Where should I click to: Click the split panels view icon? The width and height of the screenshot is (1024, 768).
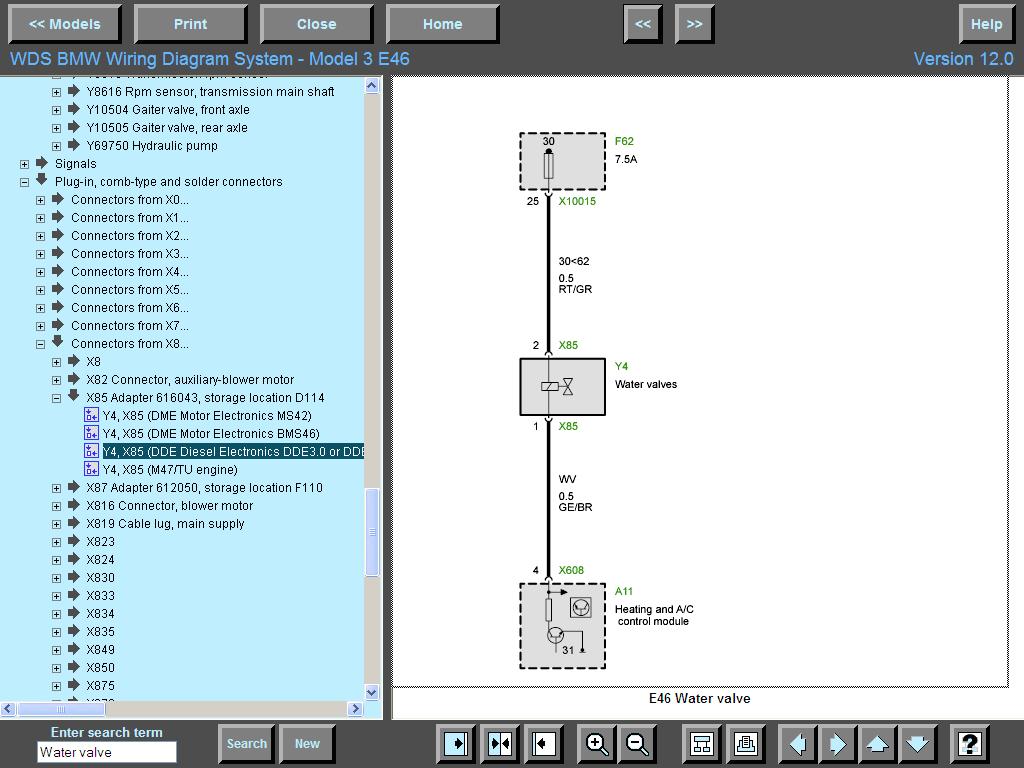500,744
